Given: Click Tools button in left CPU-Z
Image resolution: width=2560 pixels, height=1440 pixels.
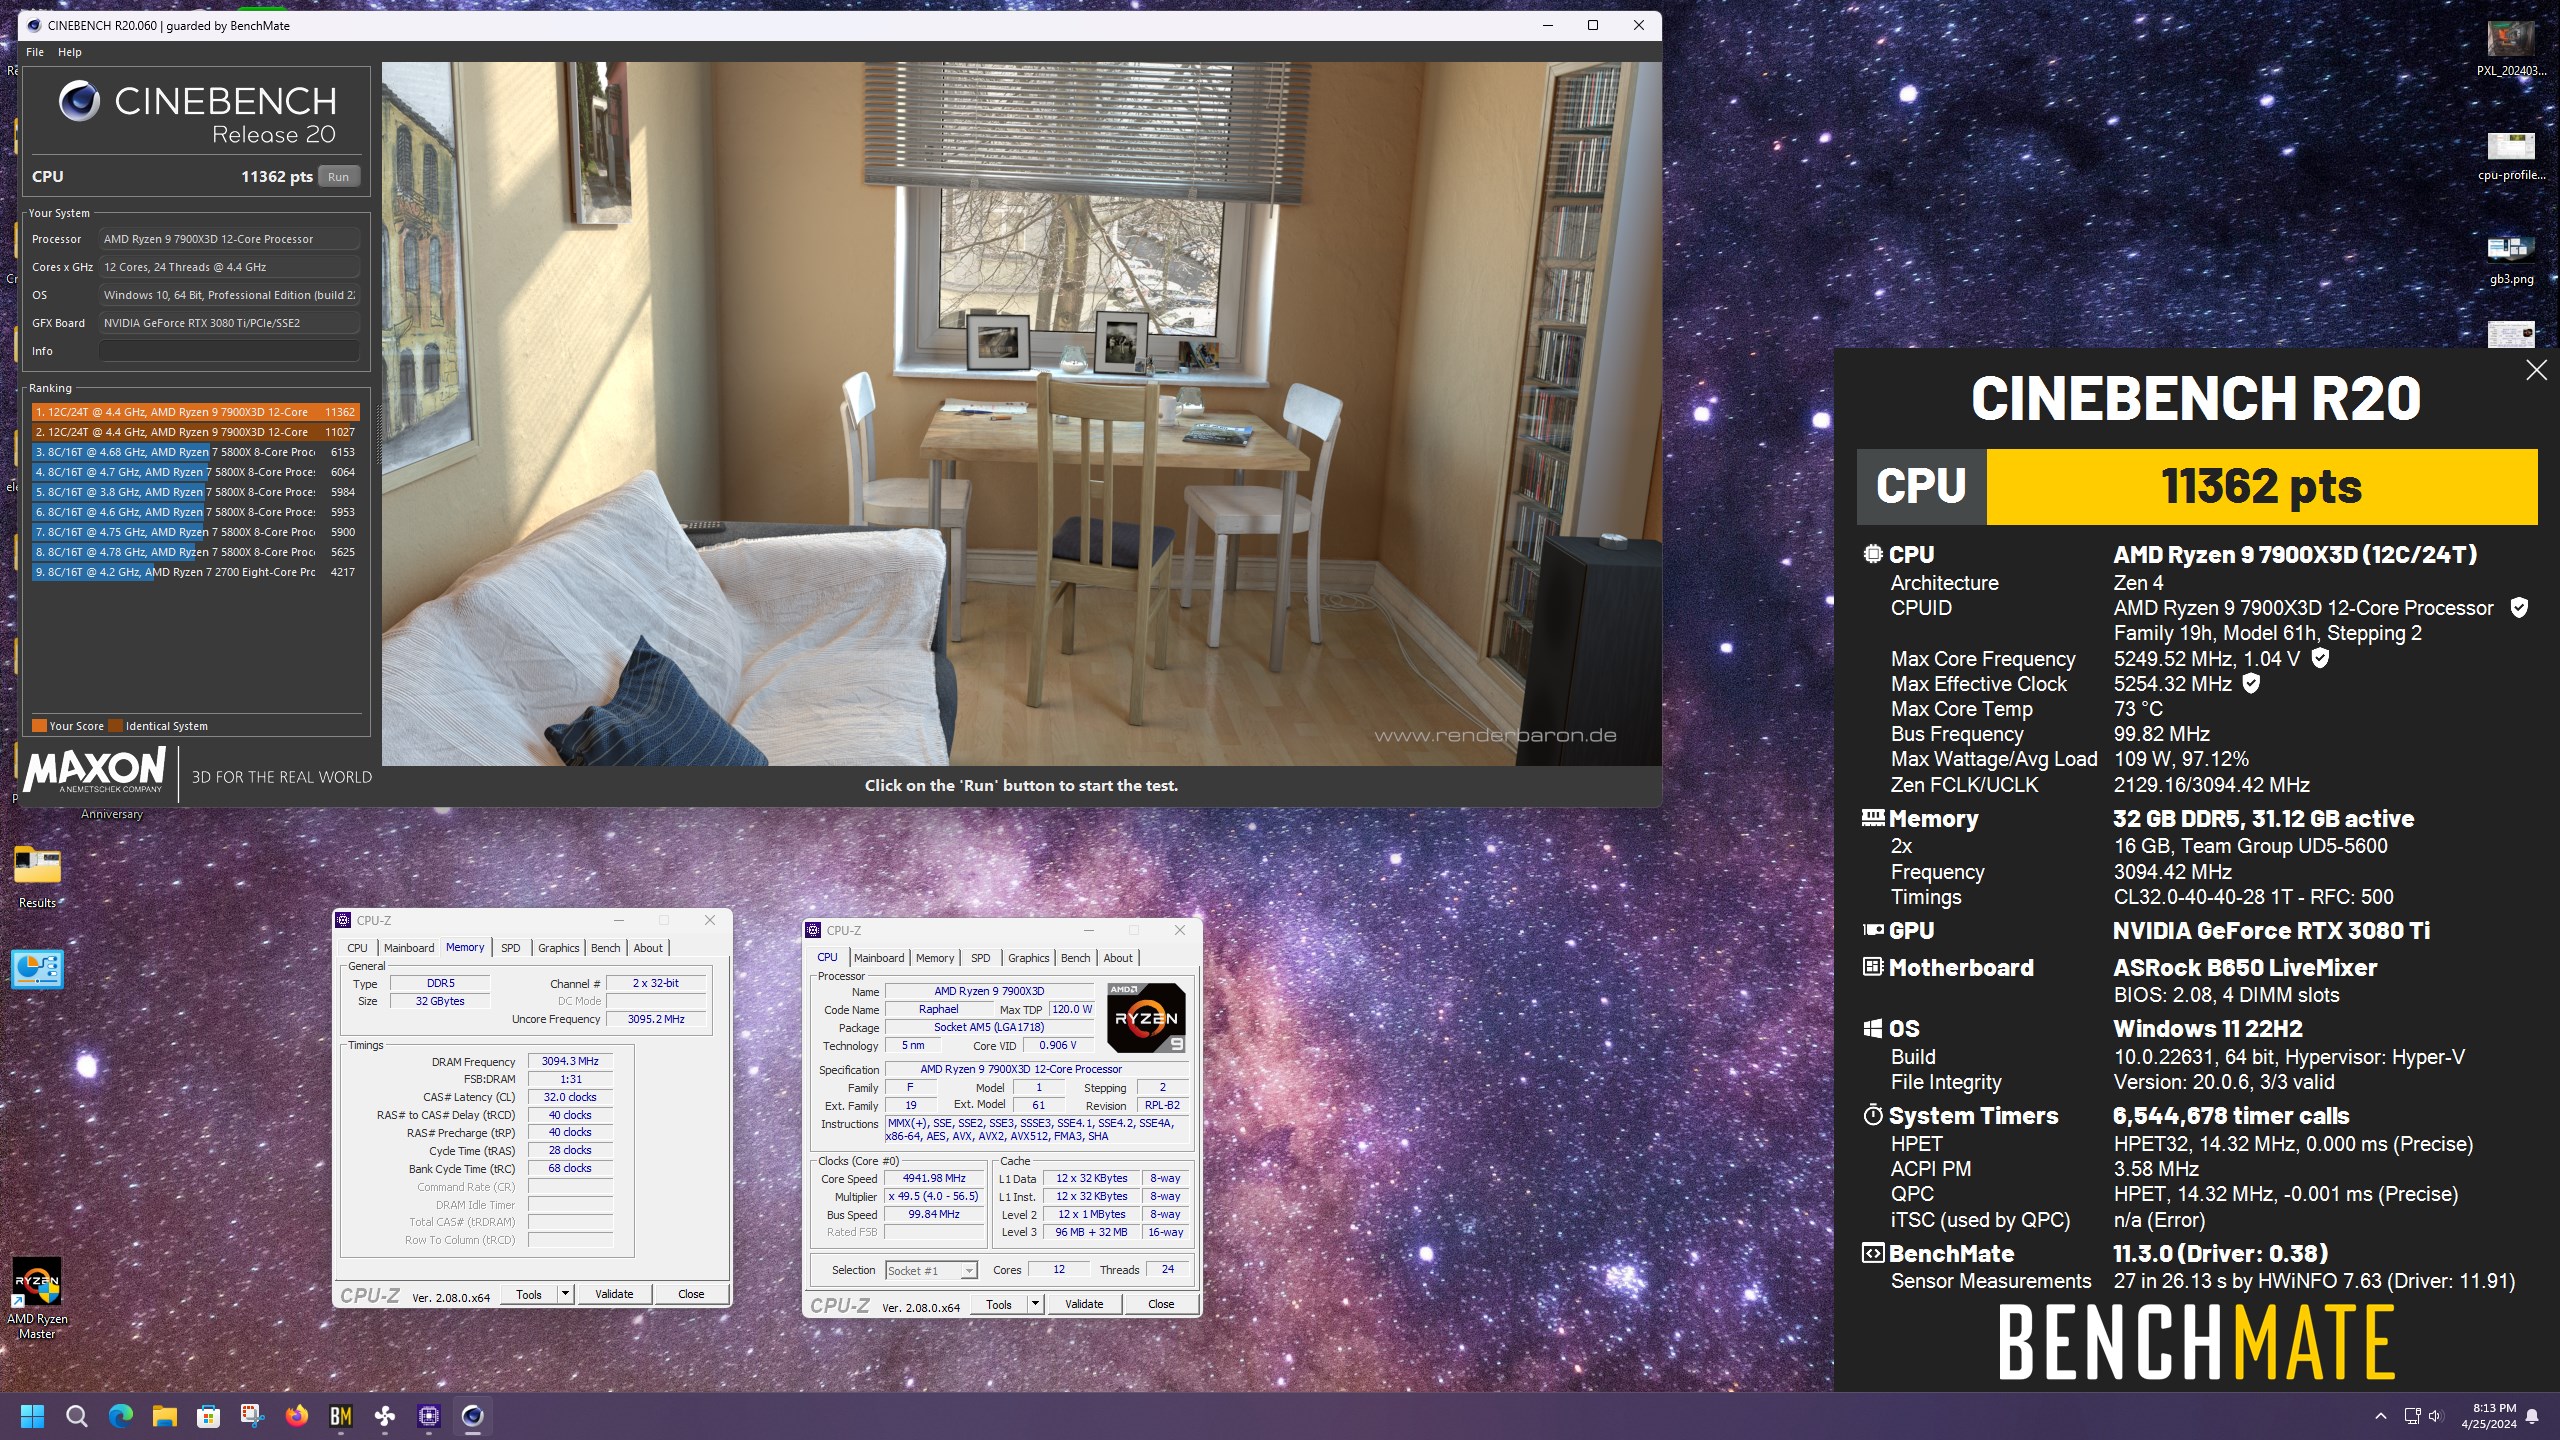Looking at the screenshot, I should pyautogui.click(x=529, y=1294).
